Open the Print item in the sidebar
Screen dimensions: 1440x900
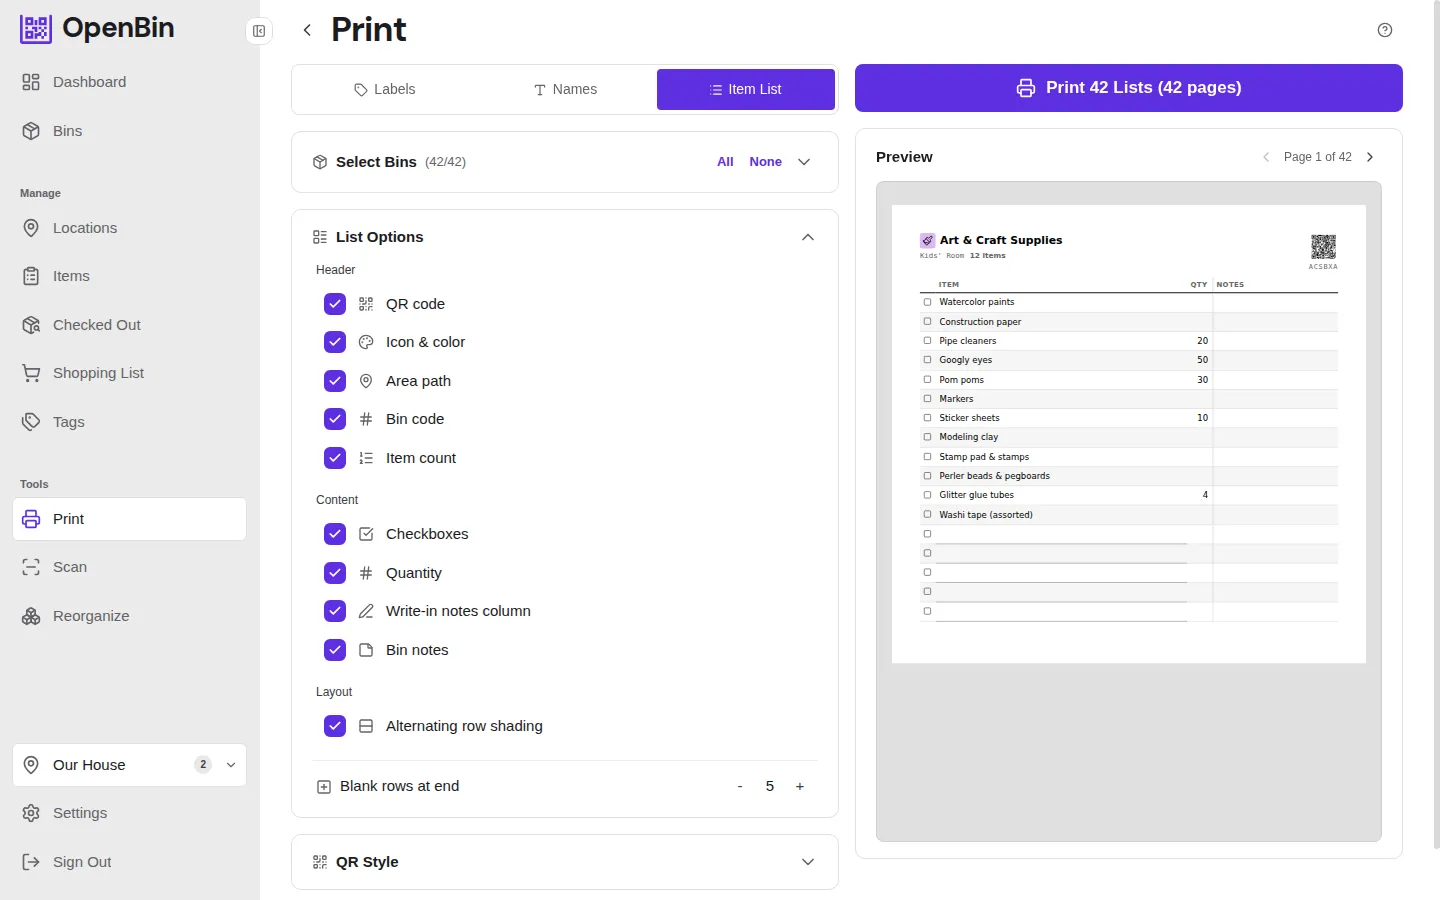point(130,519)
